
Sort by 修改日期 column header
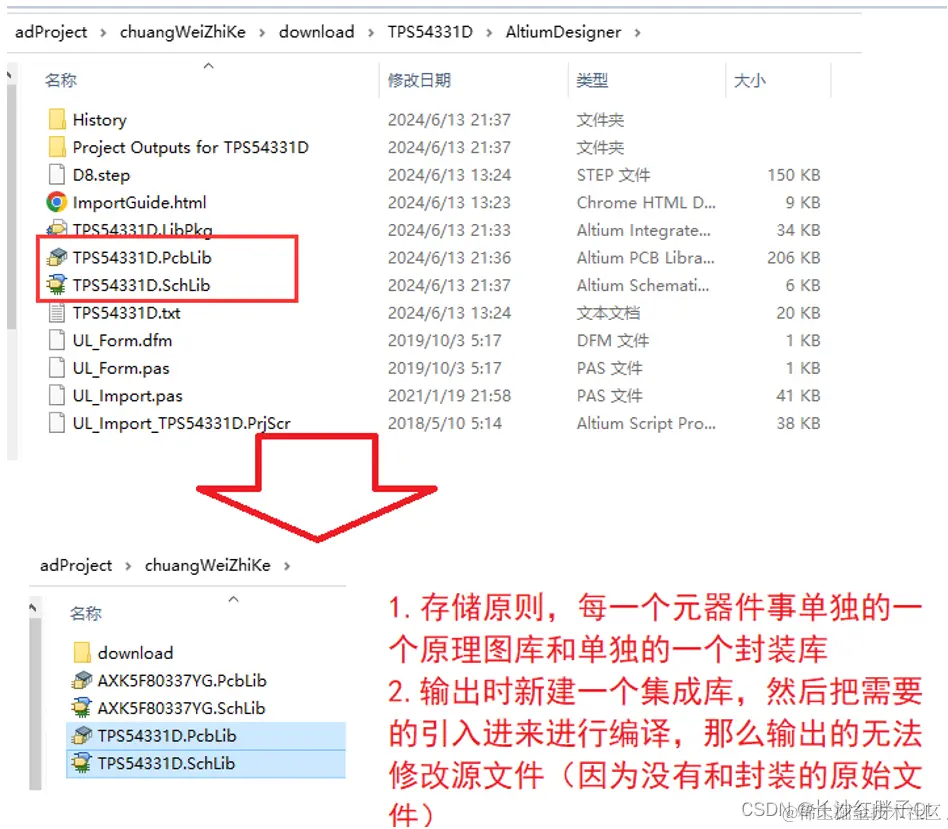tap(419, 80)
